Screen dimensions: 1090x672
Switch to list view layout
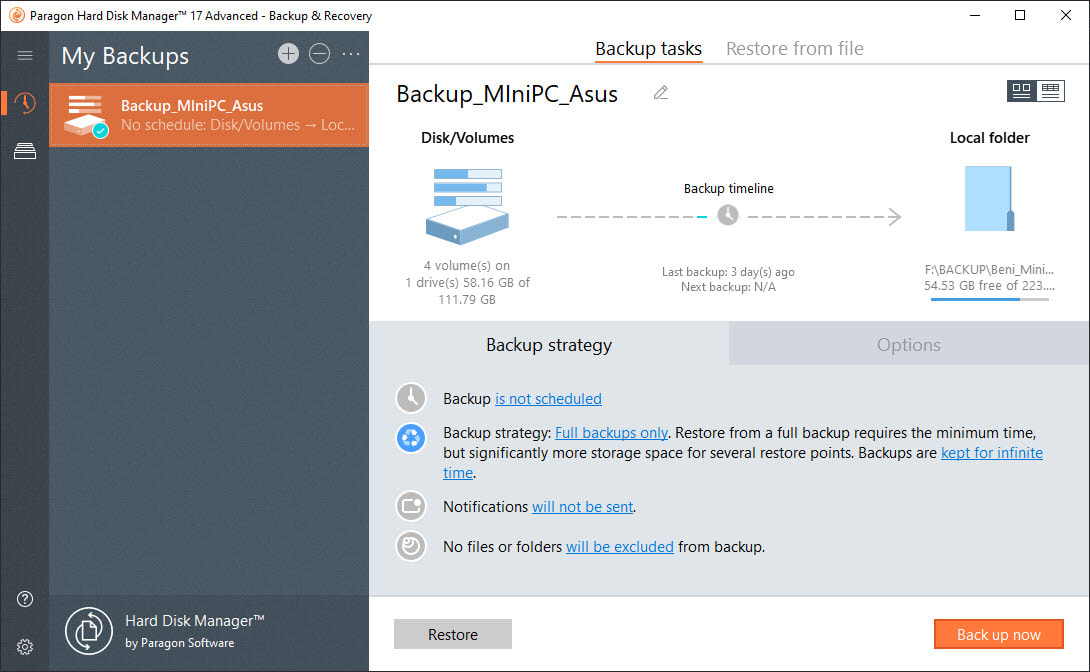(x=1050, y=90)
